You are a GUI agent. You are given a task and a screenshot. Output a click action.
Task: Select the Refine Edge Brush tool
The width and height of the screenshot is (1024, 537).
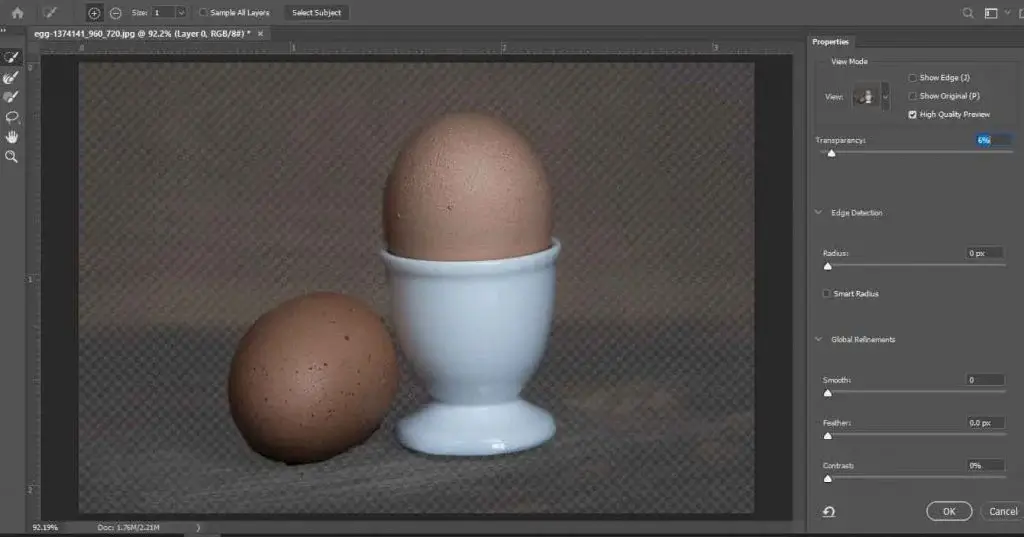coord(12,77)
